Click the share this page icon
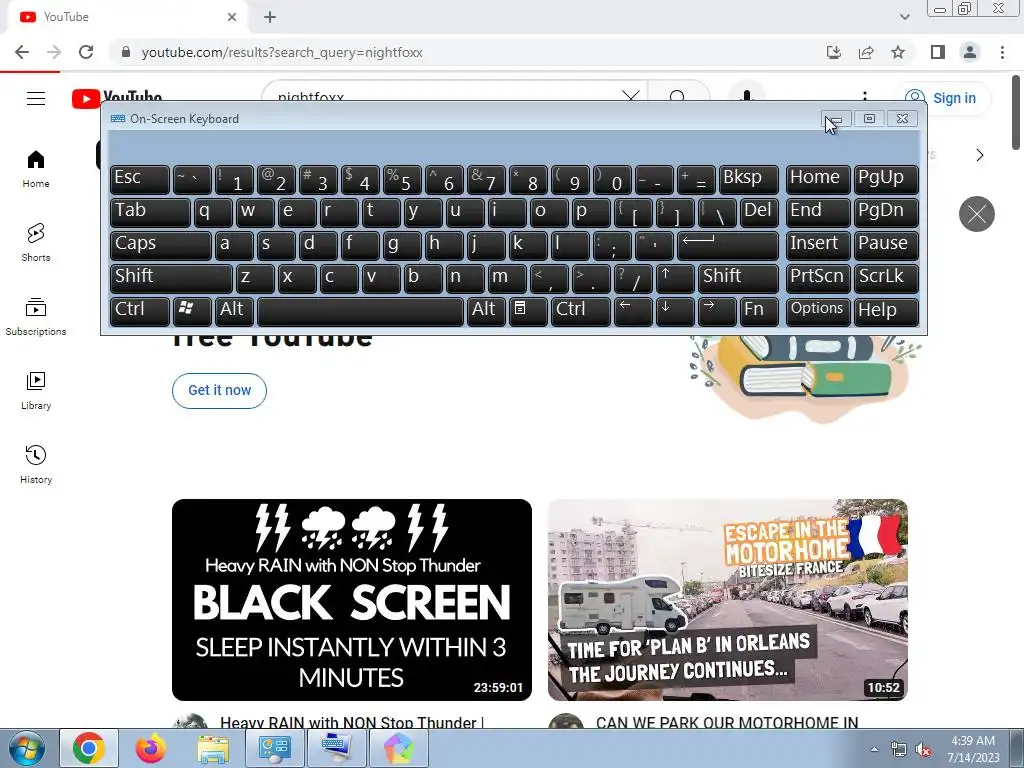Screen dimensions: 1024x768 pos(866,52)
